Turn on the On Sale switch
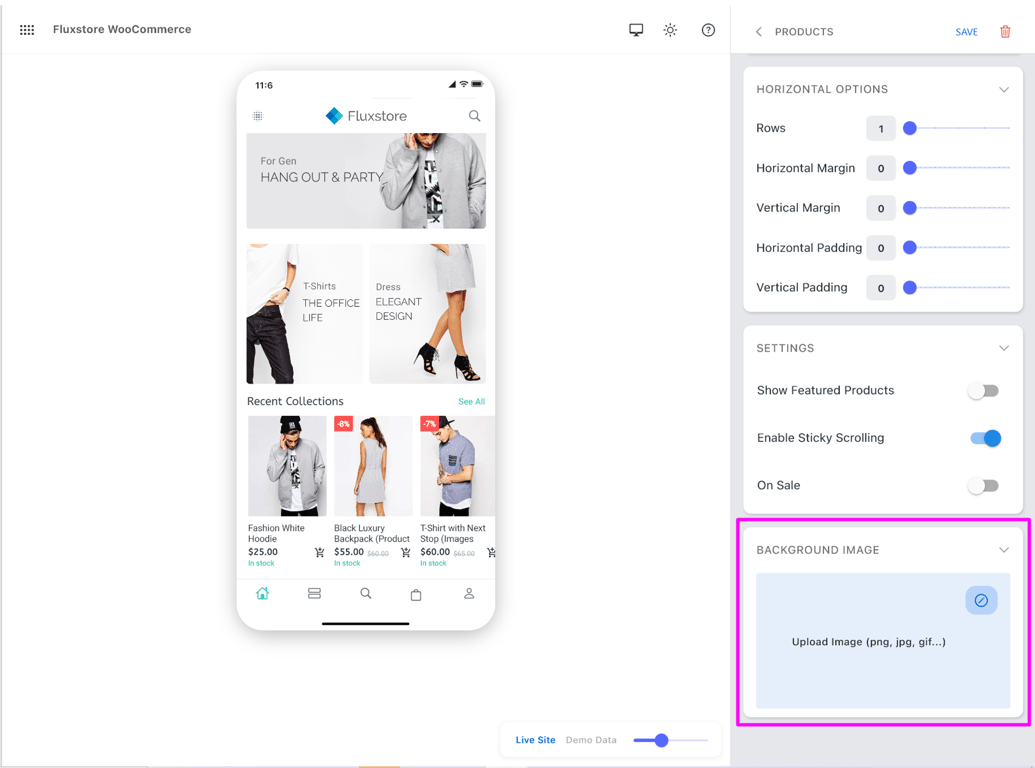Screen dimensions: 1035x768 (984, 486)
